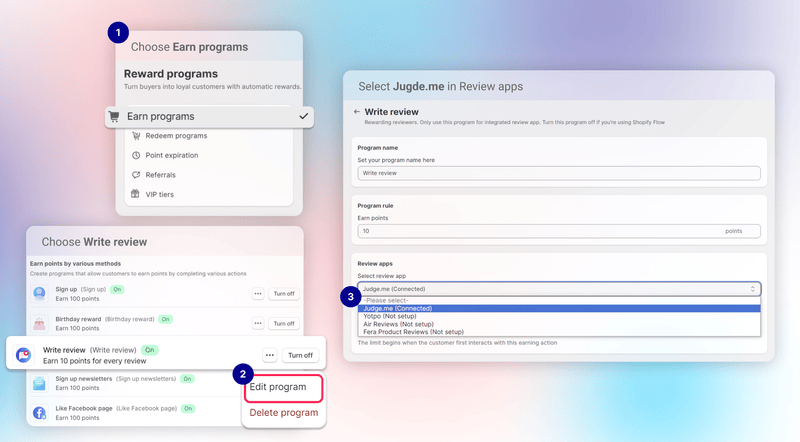
Task: Select Air Reviews (Not setup) option
Action: point(559,324)
